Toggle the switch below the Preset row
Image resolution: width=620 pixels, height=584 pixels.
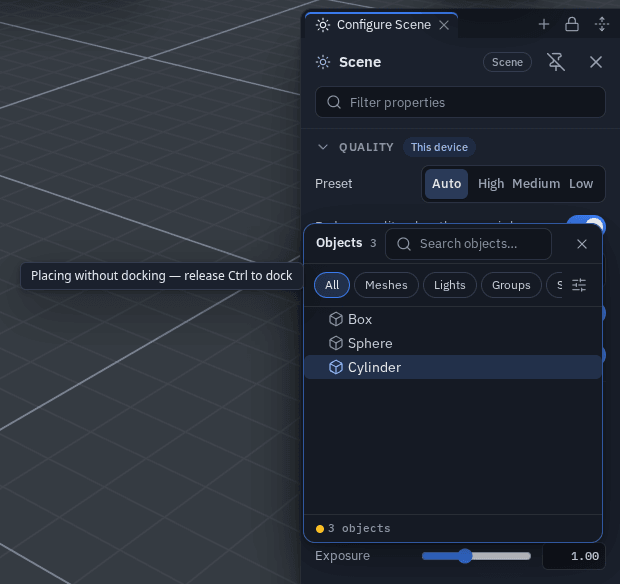tap(586, 221)
